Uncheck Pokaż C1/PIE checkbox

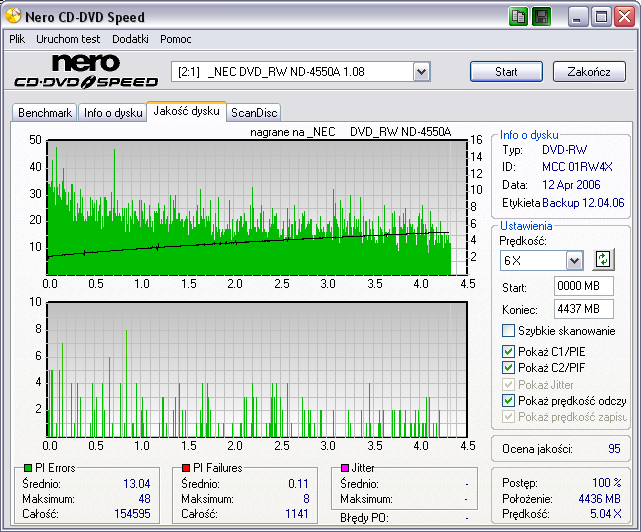[508, 351]
